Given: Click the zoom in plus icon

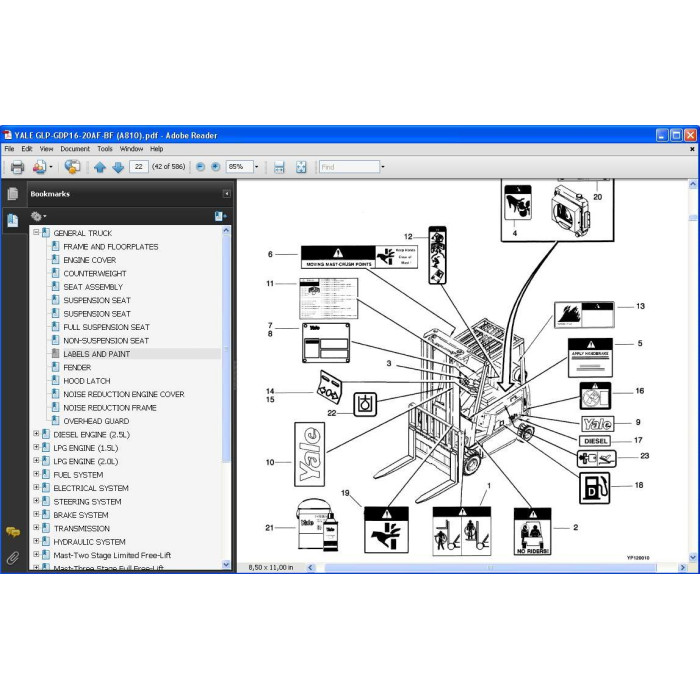Looking at the screenshot, I should click(216, 167).
